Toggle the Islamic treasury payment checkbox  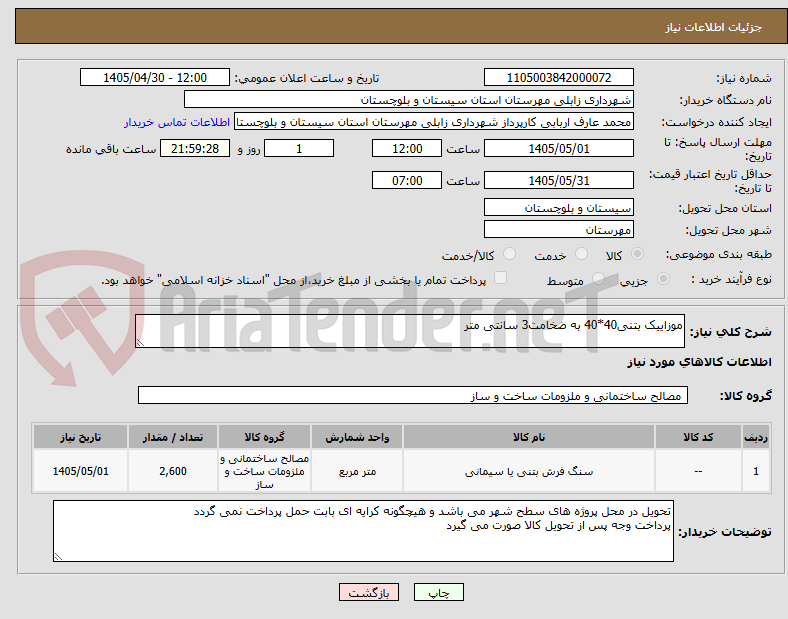501,278
